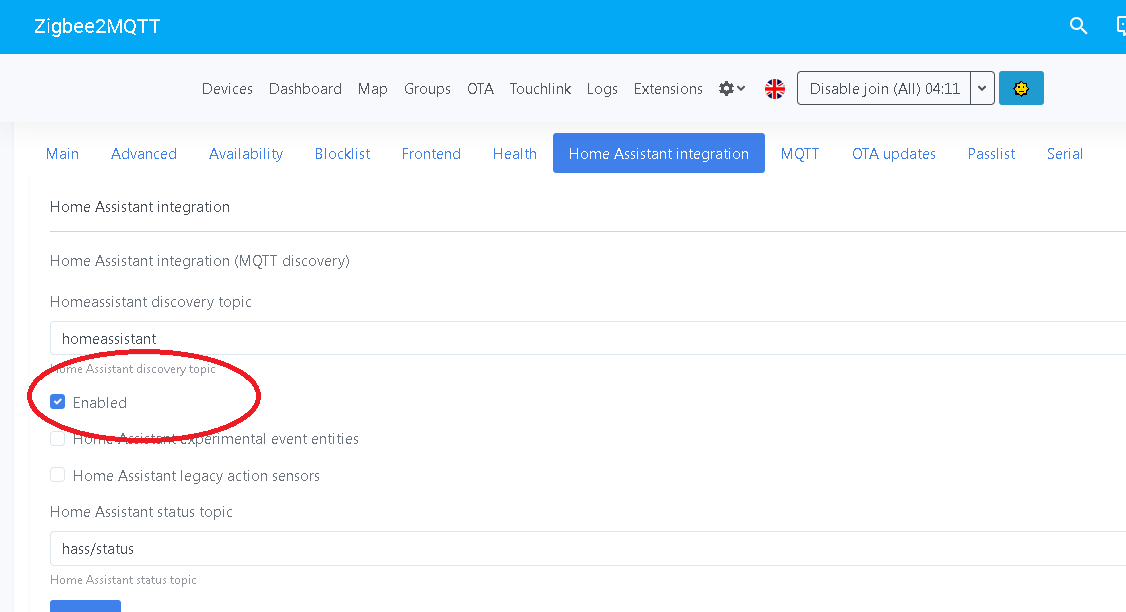
Task: Open the Serial tab
Action: 1064,153
